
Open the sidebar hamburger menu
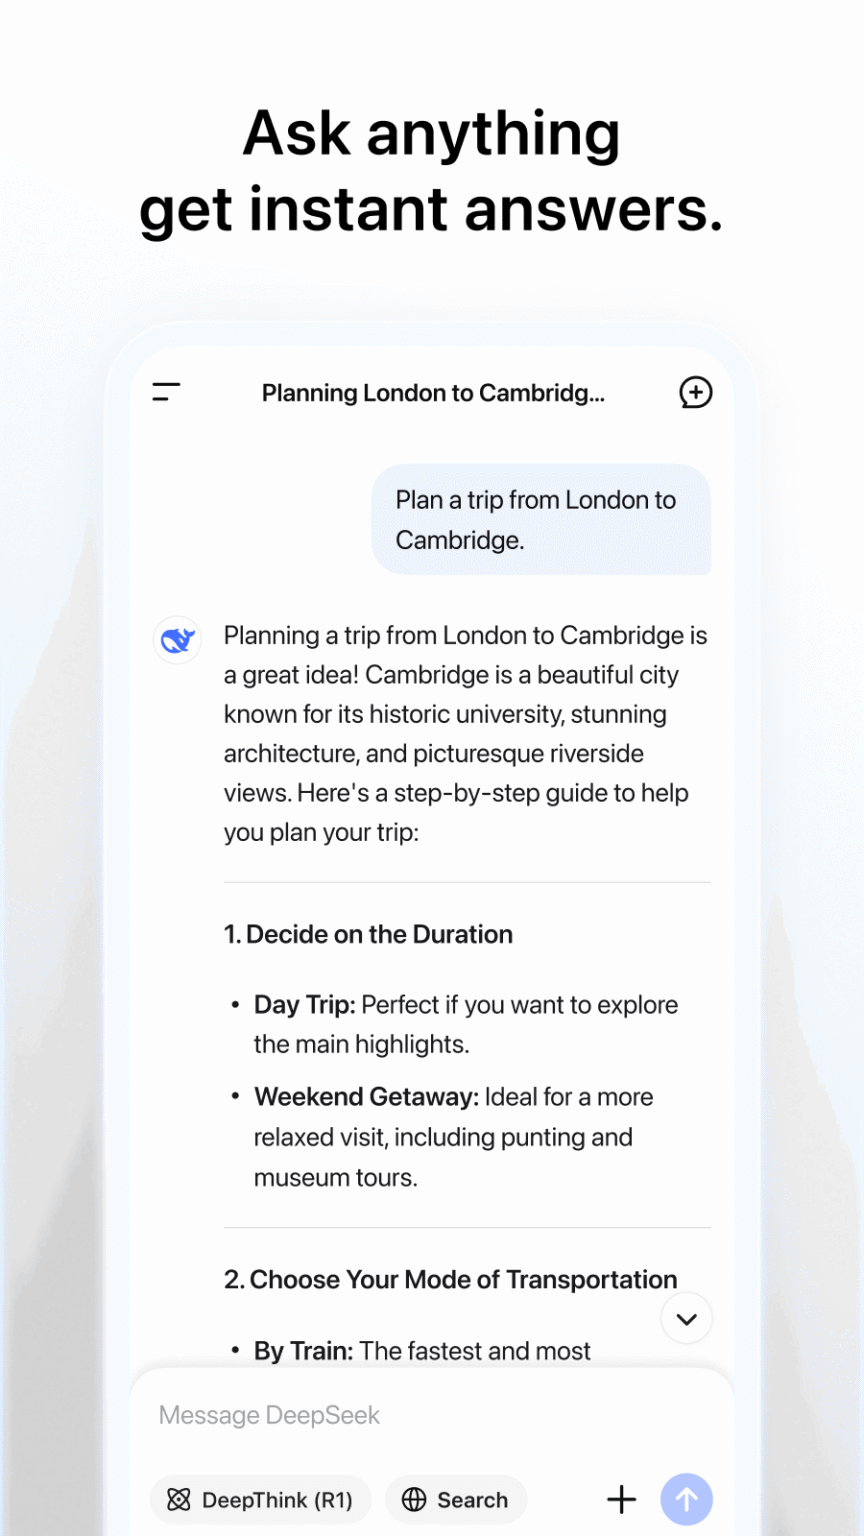[166, 393]
